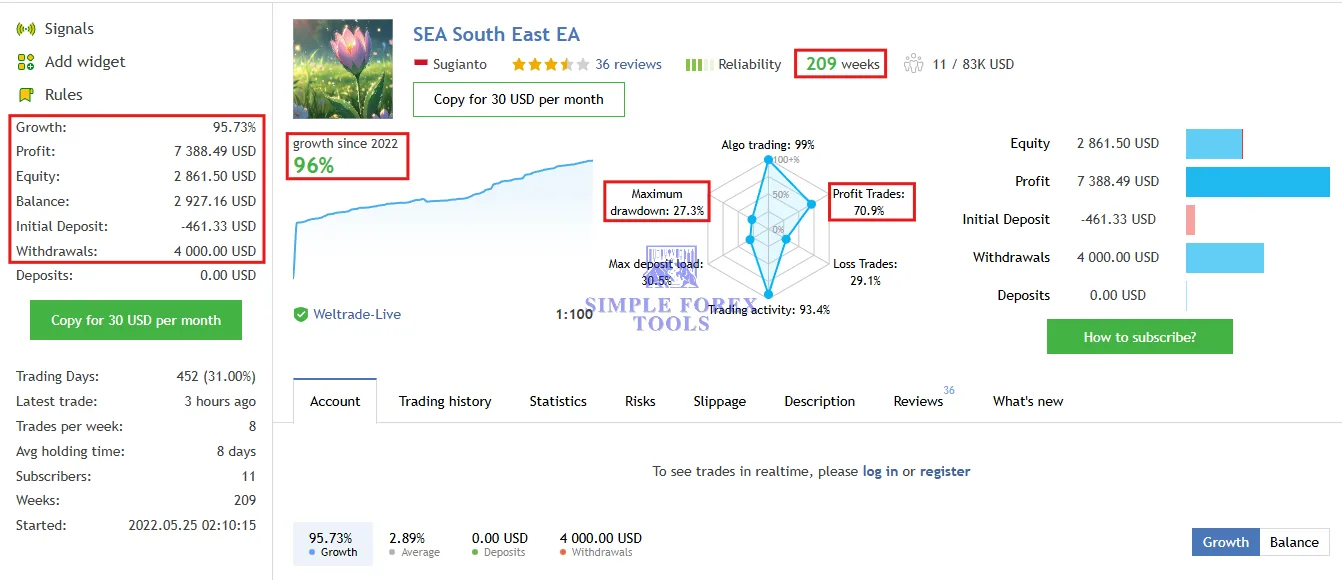Click the left Copy for 30 USD button
This screenshot has width=1342, height=580.
pyautogui.click(x=136, y=320)
